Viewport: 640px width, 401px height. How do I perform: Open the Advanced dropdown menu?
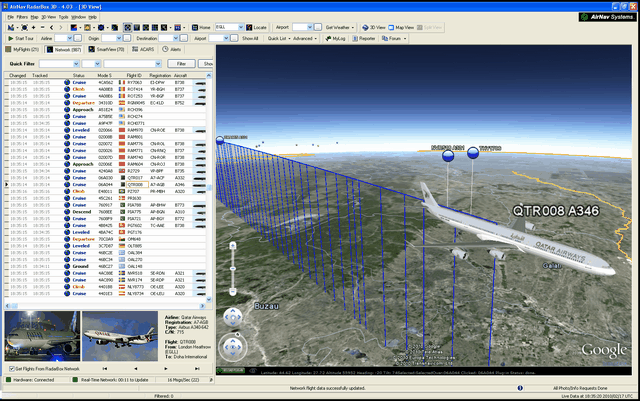(305, 38)
